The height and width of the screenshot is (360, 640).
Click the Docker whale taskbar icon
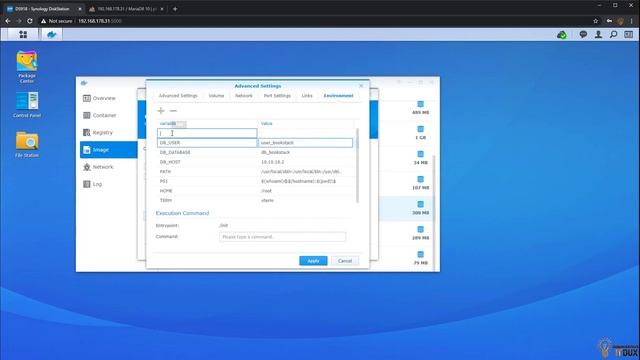52,35
